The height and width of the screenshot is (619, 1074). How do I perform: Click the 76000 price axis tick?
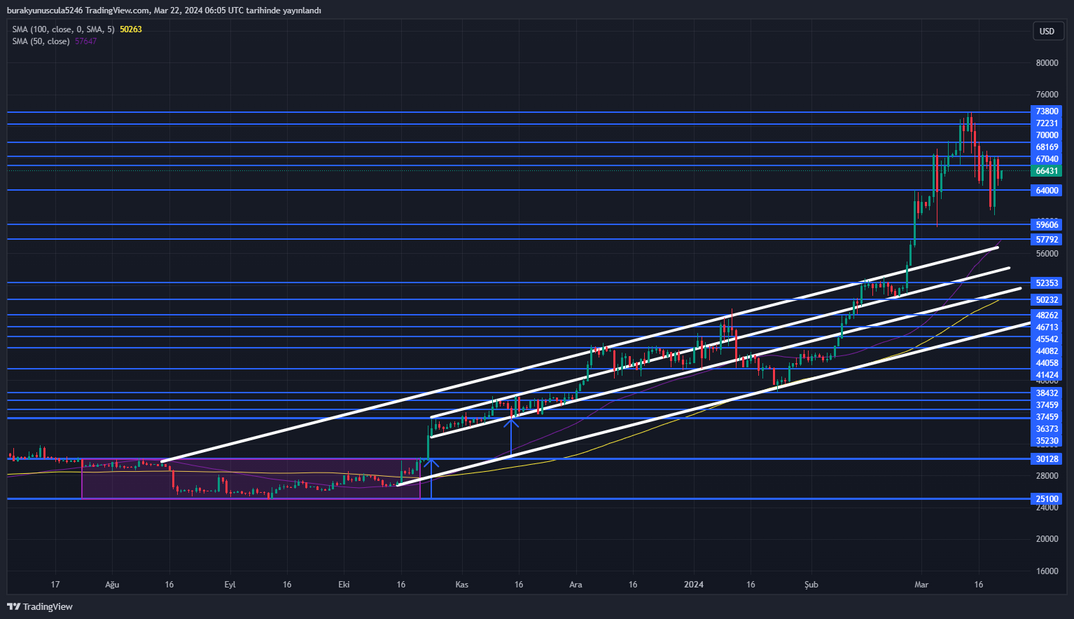click(1047, 94)
